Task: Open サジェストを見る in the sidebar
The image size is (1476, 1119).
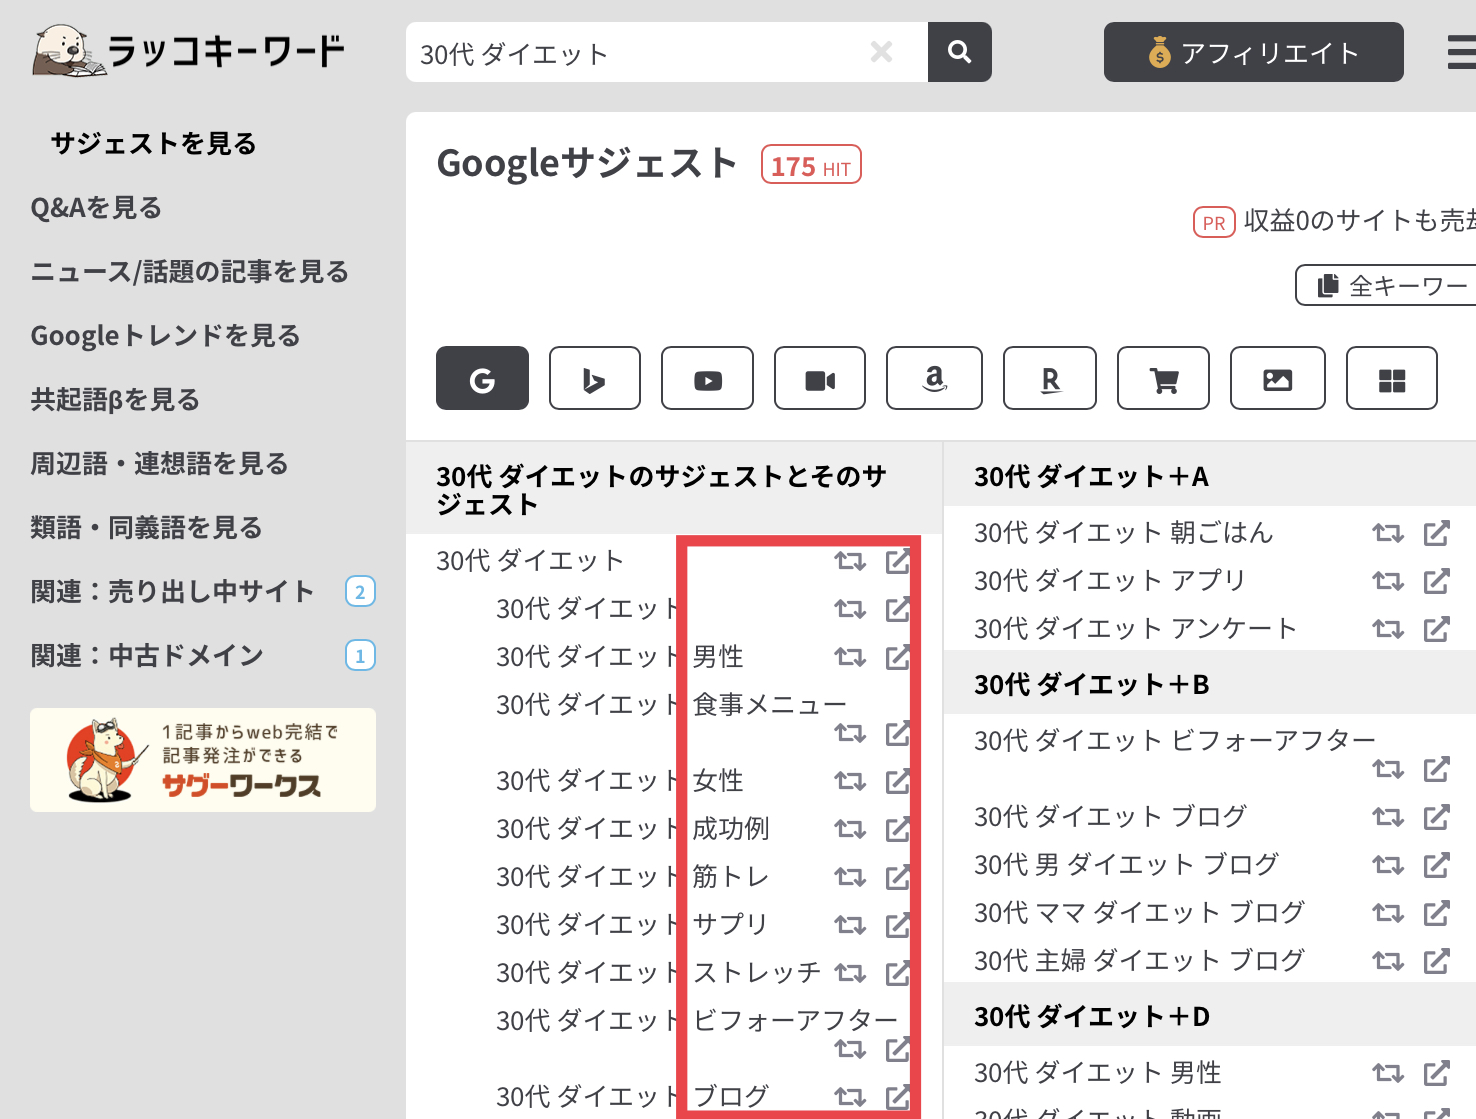Action: [x=153, y=144]
